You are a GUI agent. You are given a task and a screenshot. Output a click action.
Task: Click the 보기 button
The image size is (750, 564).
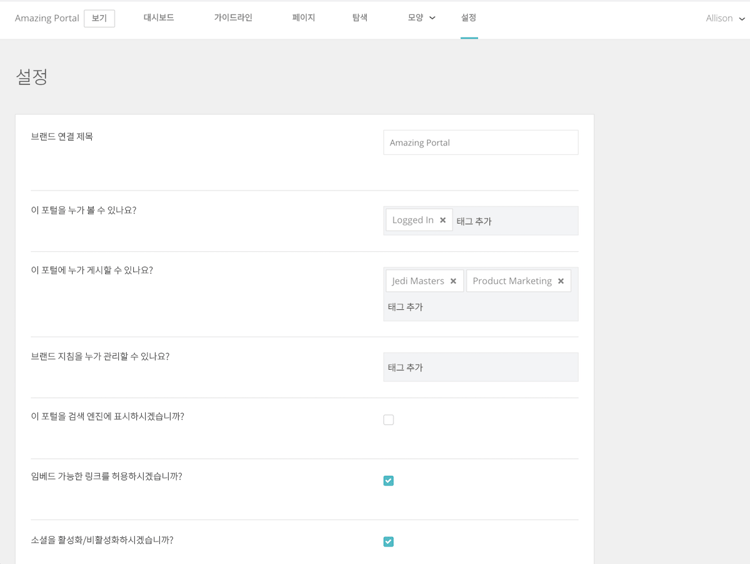pos(99,18)
